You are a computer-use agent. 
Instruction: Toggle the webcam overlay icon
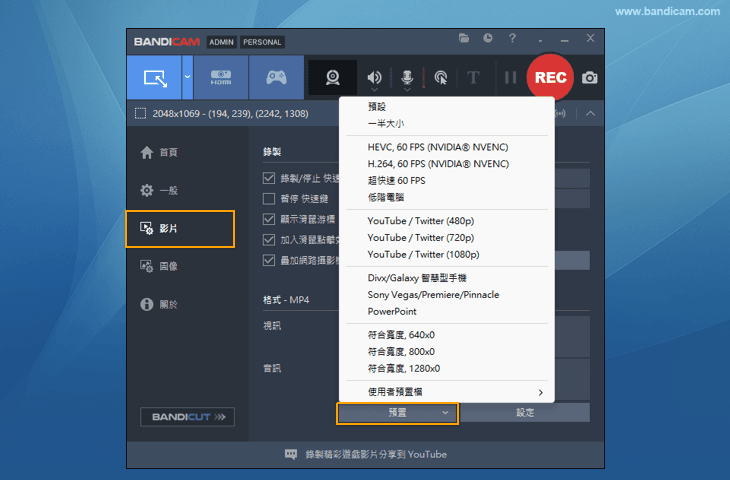[x=332, y=77]
